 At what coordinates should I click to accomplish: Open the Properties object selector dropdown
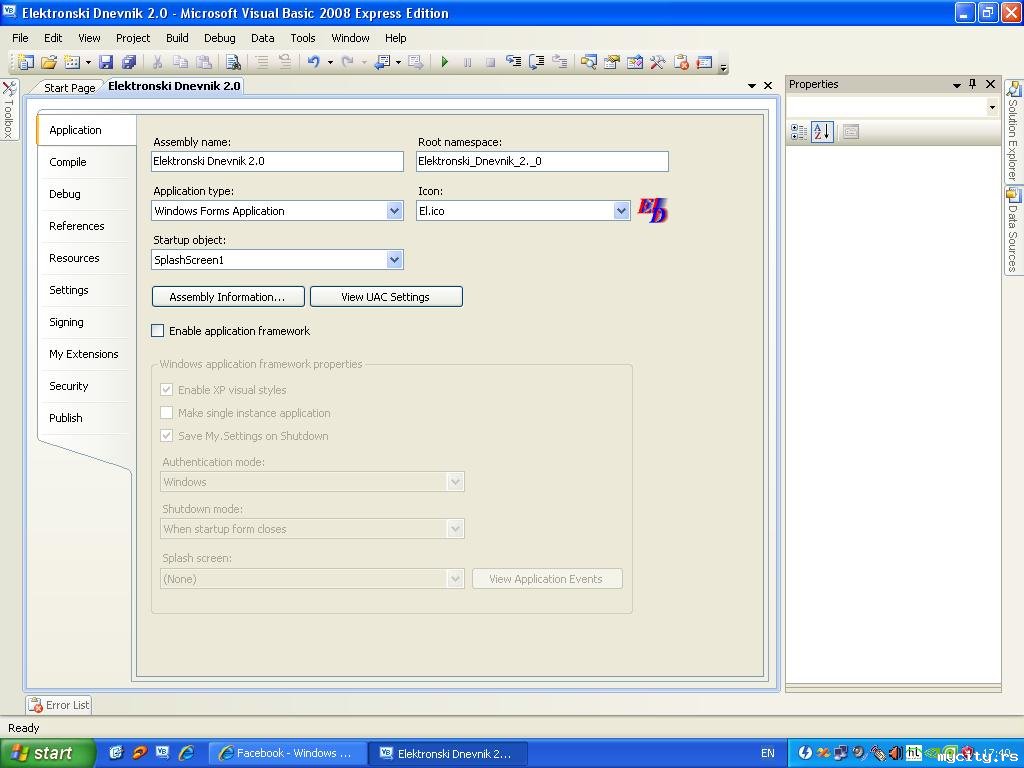pos(992,107)
